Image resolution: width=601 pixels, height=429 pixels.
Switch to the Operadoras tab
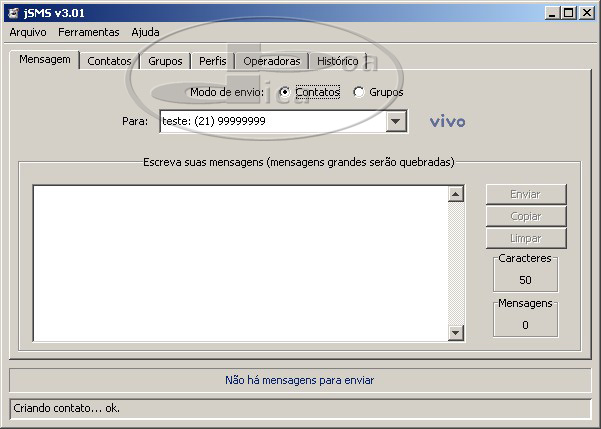pyautogui.click(x=271, y=61)
